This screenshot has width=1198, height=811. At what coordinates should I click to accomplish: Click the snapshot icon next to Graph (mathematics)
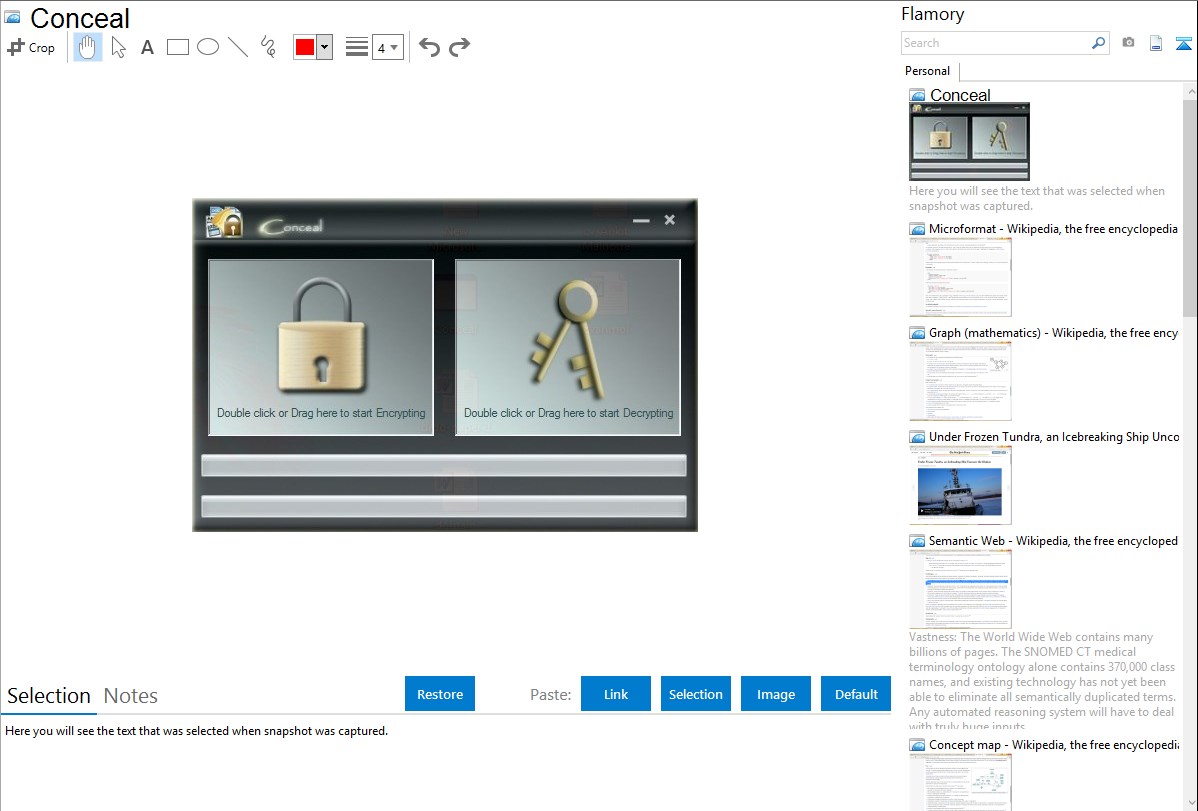[x=918, y=333]
